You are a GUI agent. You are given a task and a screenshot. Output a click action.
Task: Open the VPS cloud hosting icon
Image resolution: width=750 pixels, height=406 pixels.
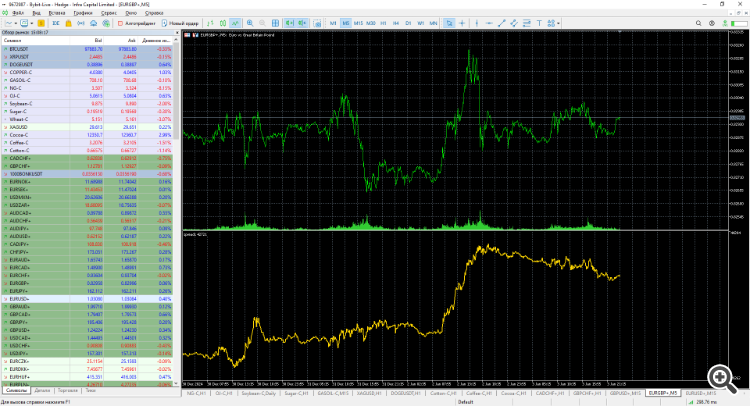(x=93, y=23)
